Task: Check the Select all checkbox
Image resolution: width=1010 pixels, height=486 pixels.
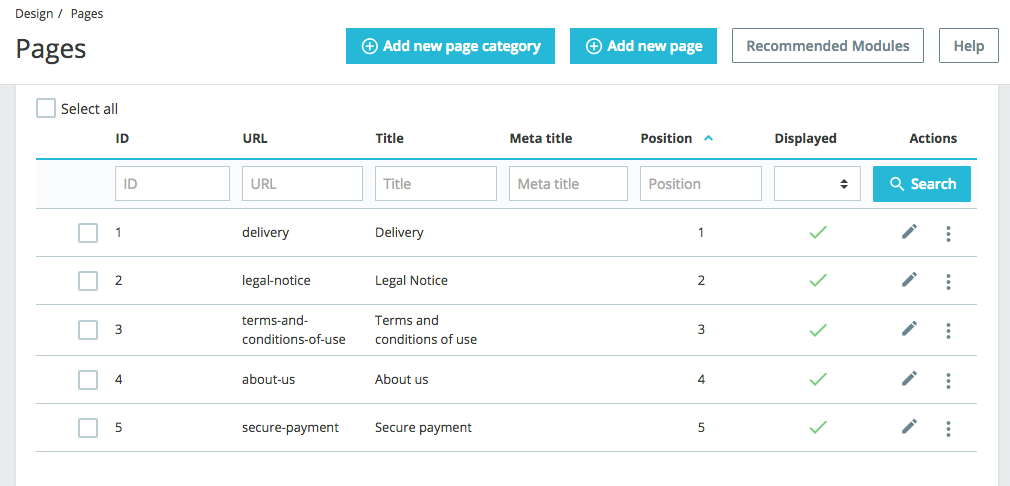Action: click(x=46, y=108)
